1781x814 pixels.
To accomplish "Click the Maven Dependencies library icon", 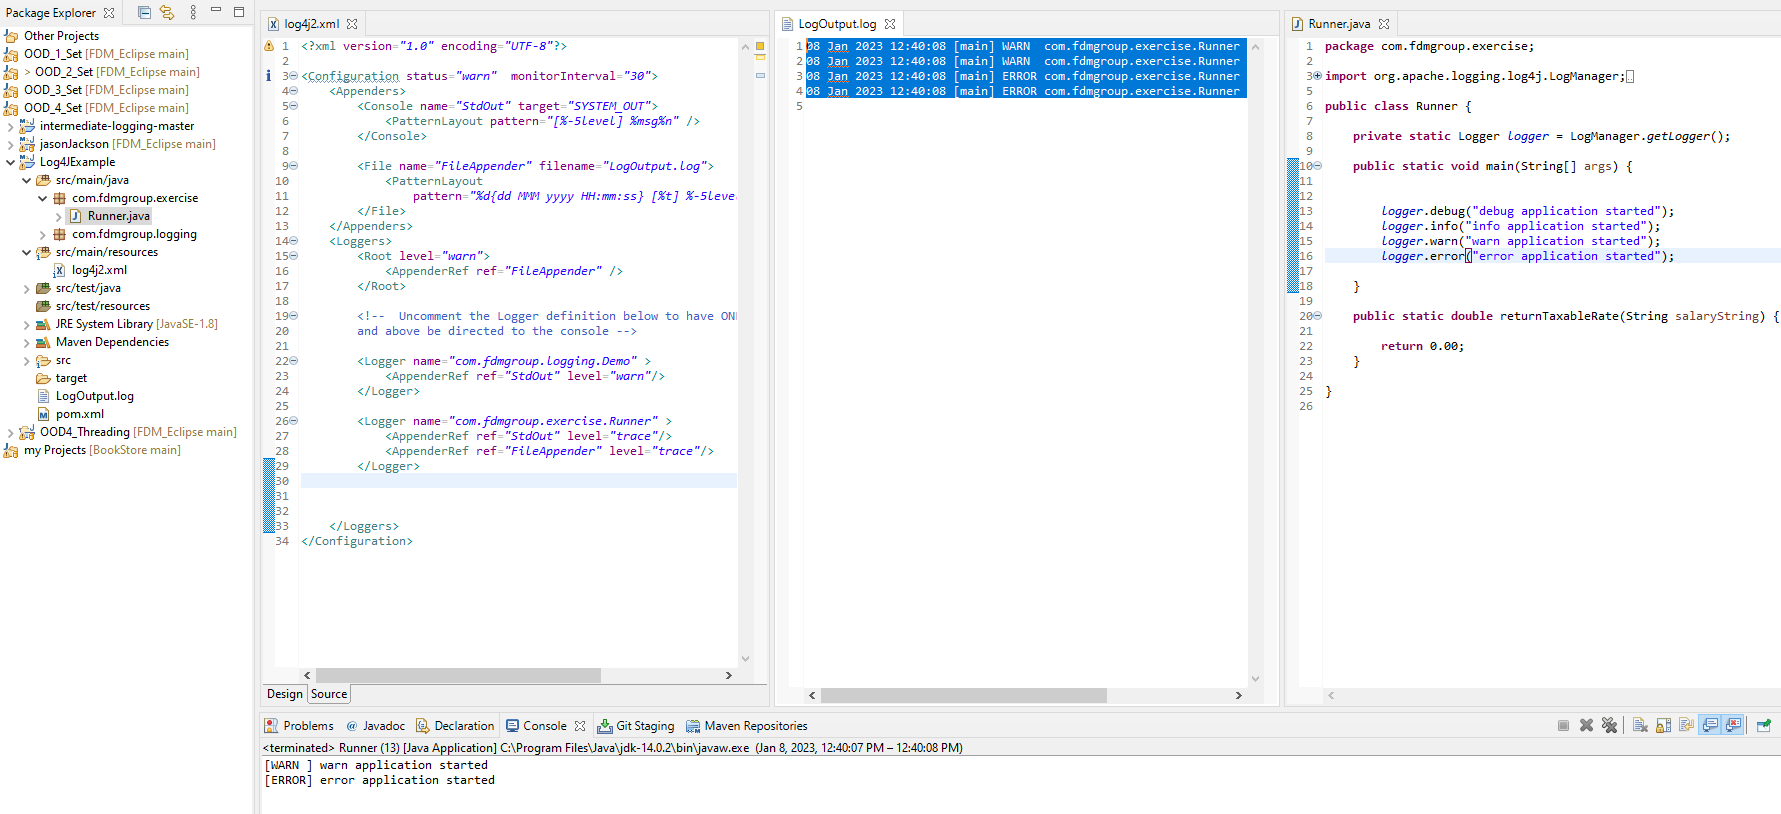I will click(x=43, y=342).
